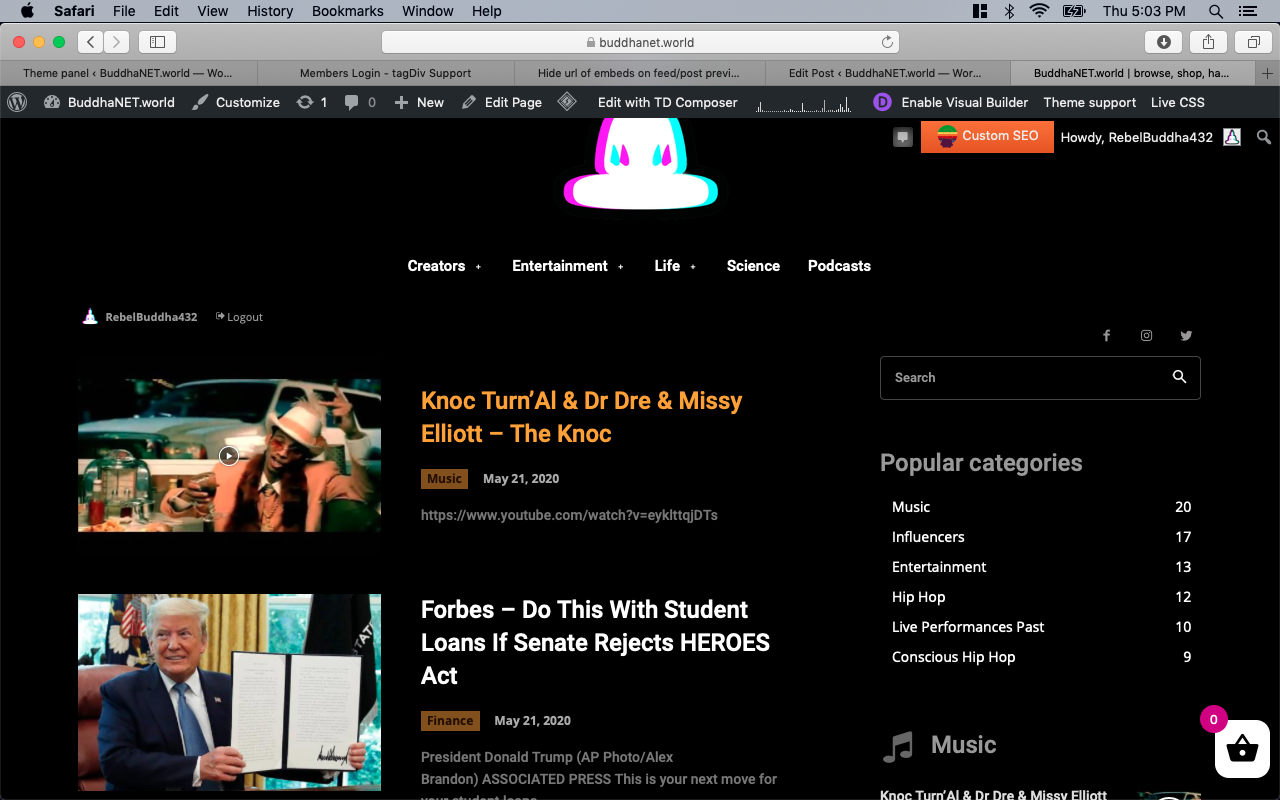Open the Trump photo article thumbnail

pyautogui.click(x=229, y=693)
